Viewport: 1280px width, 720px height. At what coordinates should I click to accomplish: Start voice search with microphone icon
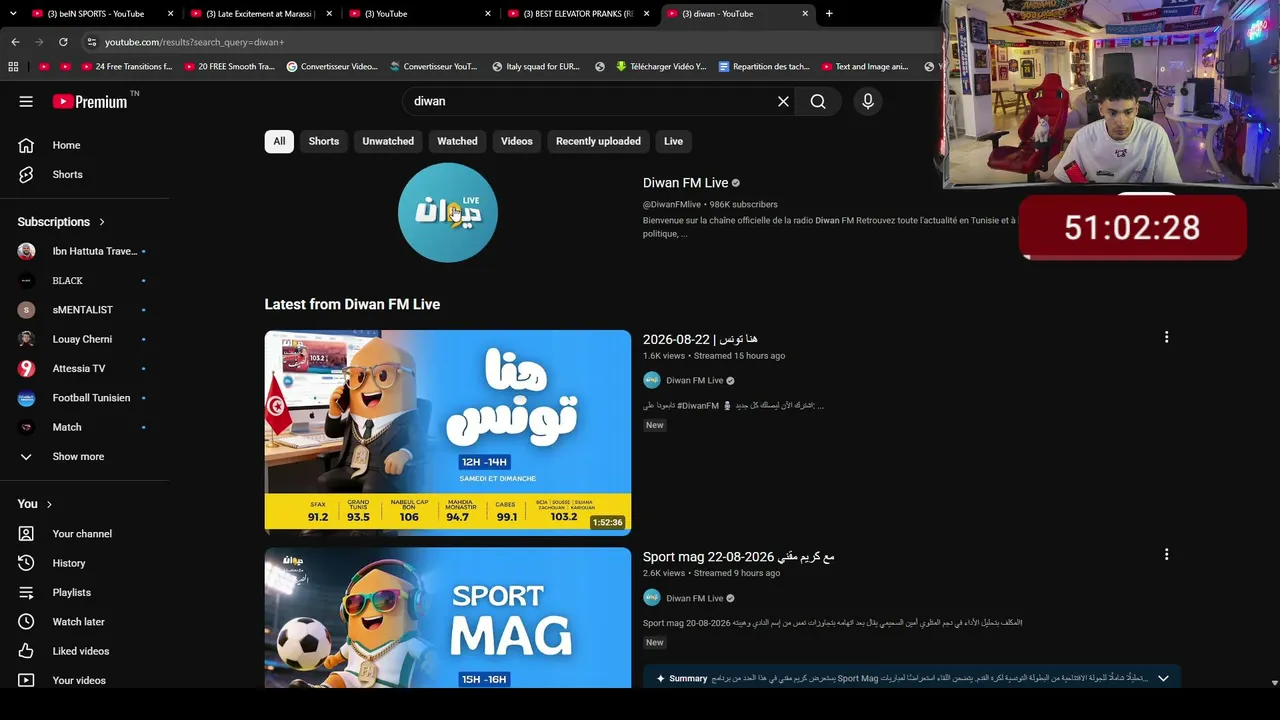868,101
